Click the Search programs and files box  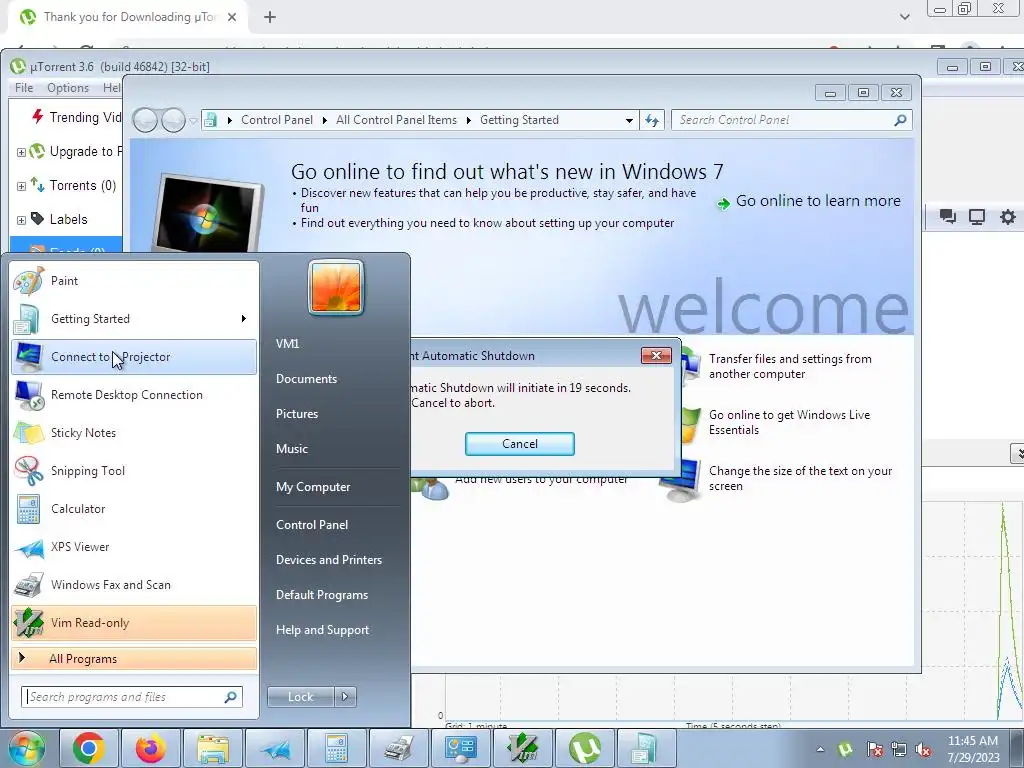click(x=132, y=697)
